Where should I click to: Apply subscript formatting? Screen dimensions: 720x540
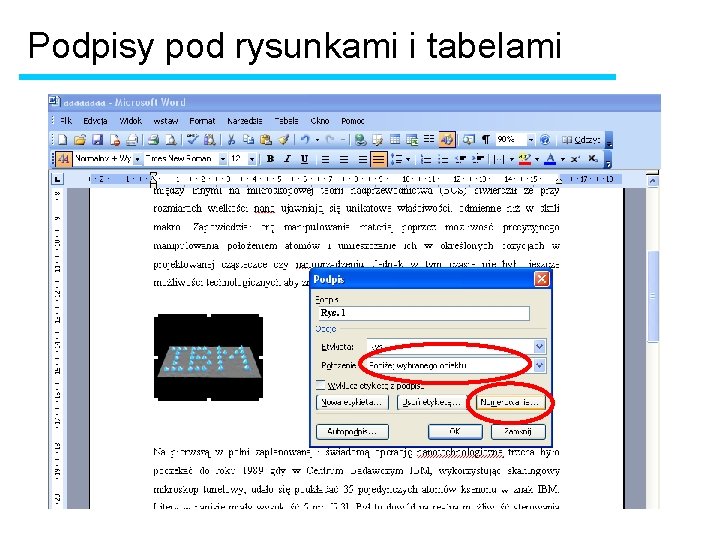593,159
